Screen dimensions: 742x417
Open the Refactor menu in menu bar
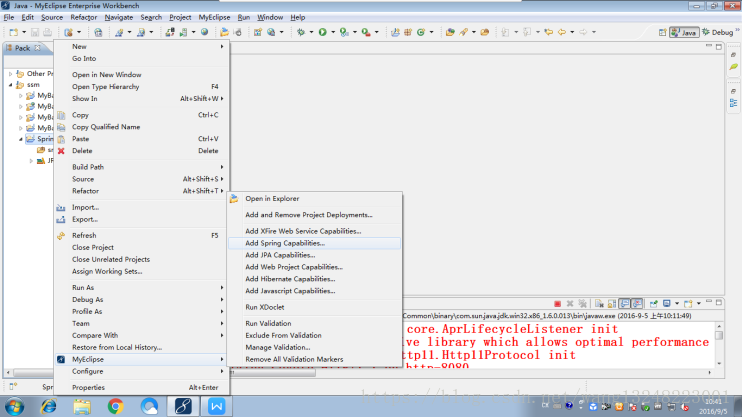[83, 18]
